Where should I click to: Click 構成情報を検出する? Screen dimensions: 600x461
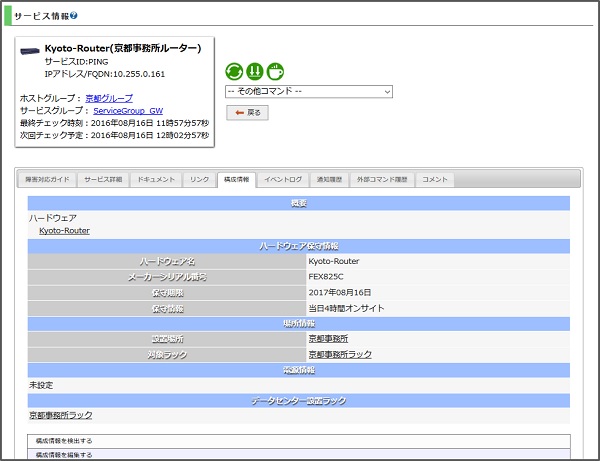click(x=298, y=441)
